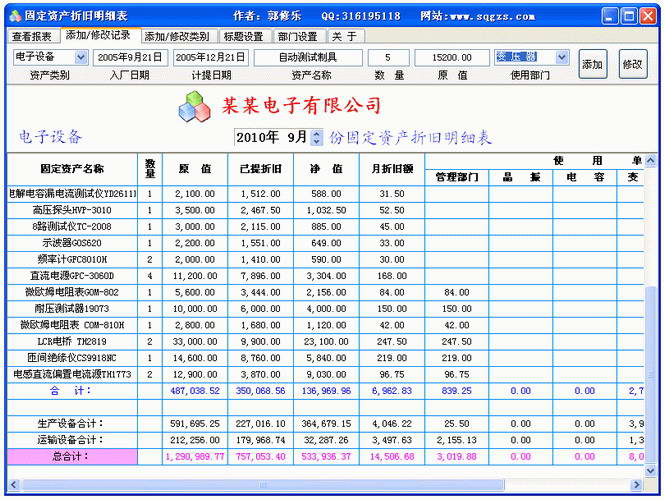The width and height of the screenshot is (664, 500).
Task: Click the 计提日期 field 2005年12月21日
Action: [210, 58]
